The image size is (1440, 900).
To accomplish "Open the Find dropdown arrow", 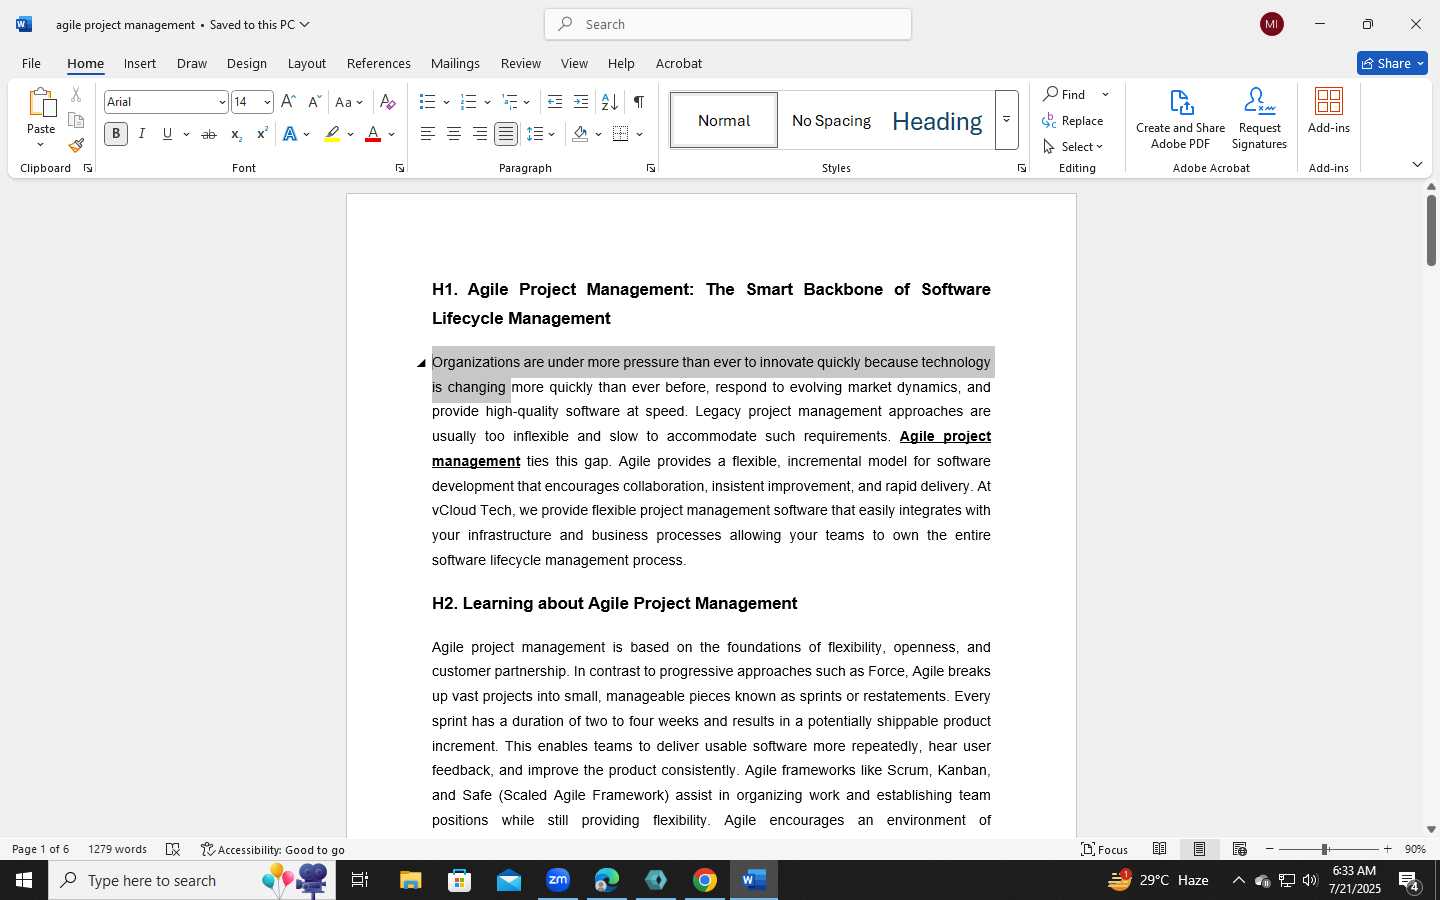I will 1105,94.
